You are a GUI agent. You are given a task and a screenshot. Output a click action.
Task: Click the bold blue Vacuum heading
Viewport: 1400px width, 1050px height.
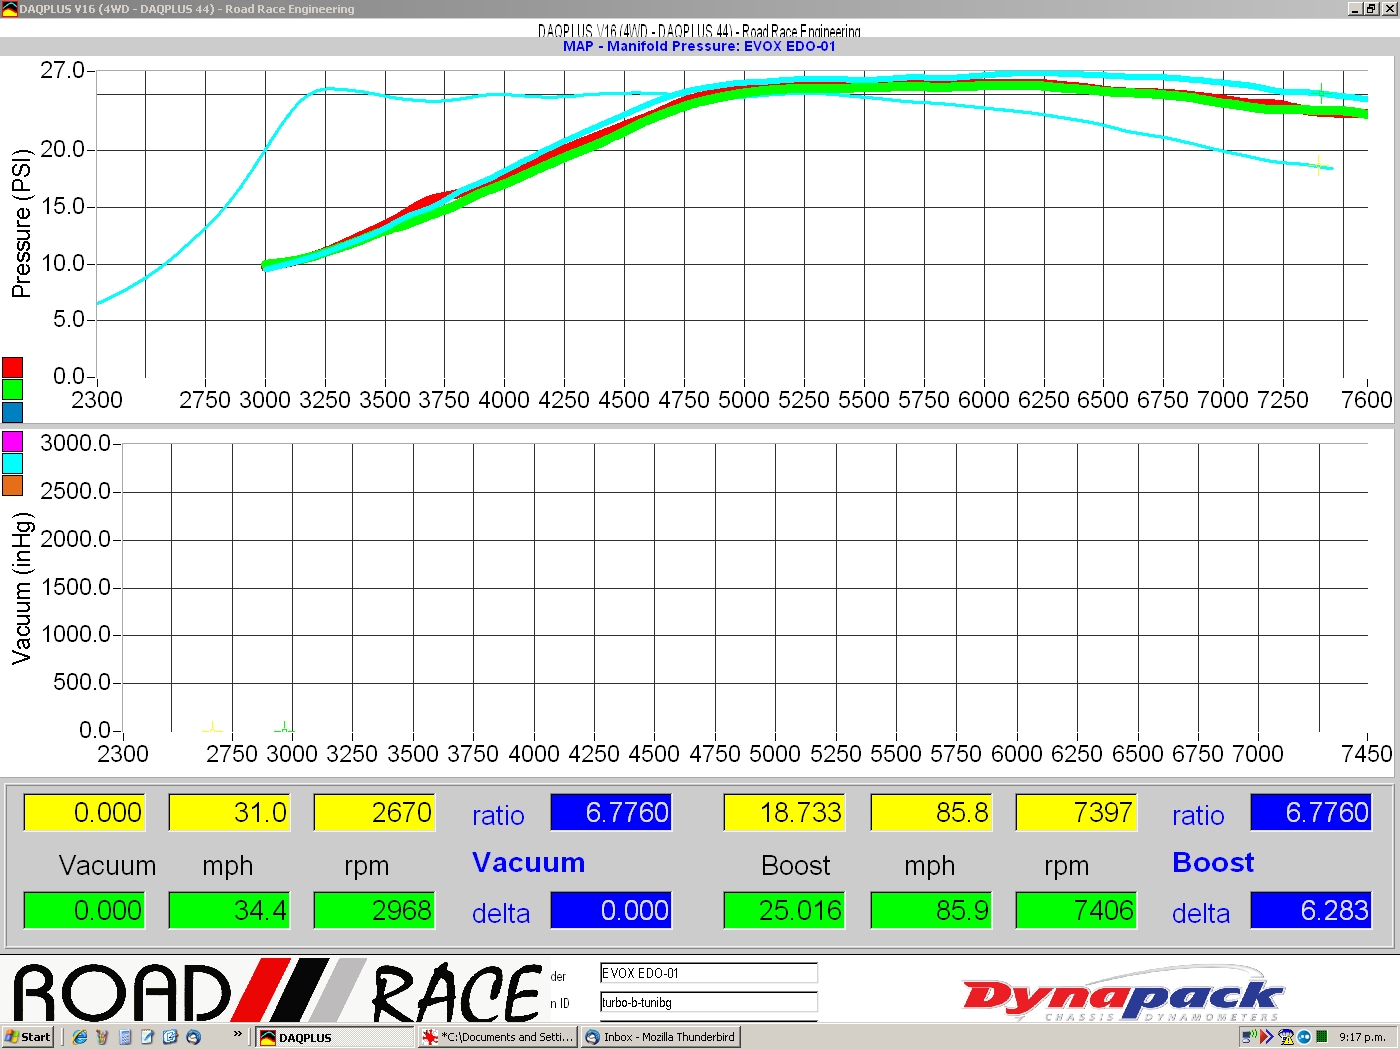(x=528, y=863)
